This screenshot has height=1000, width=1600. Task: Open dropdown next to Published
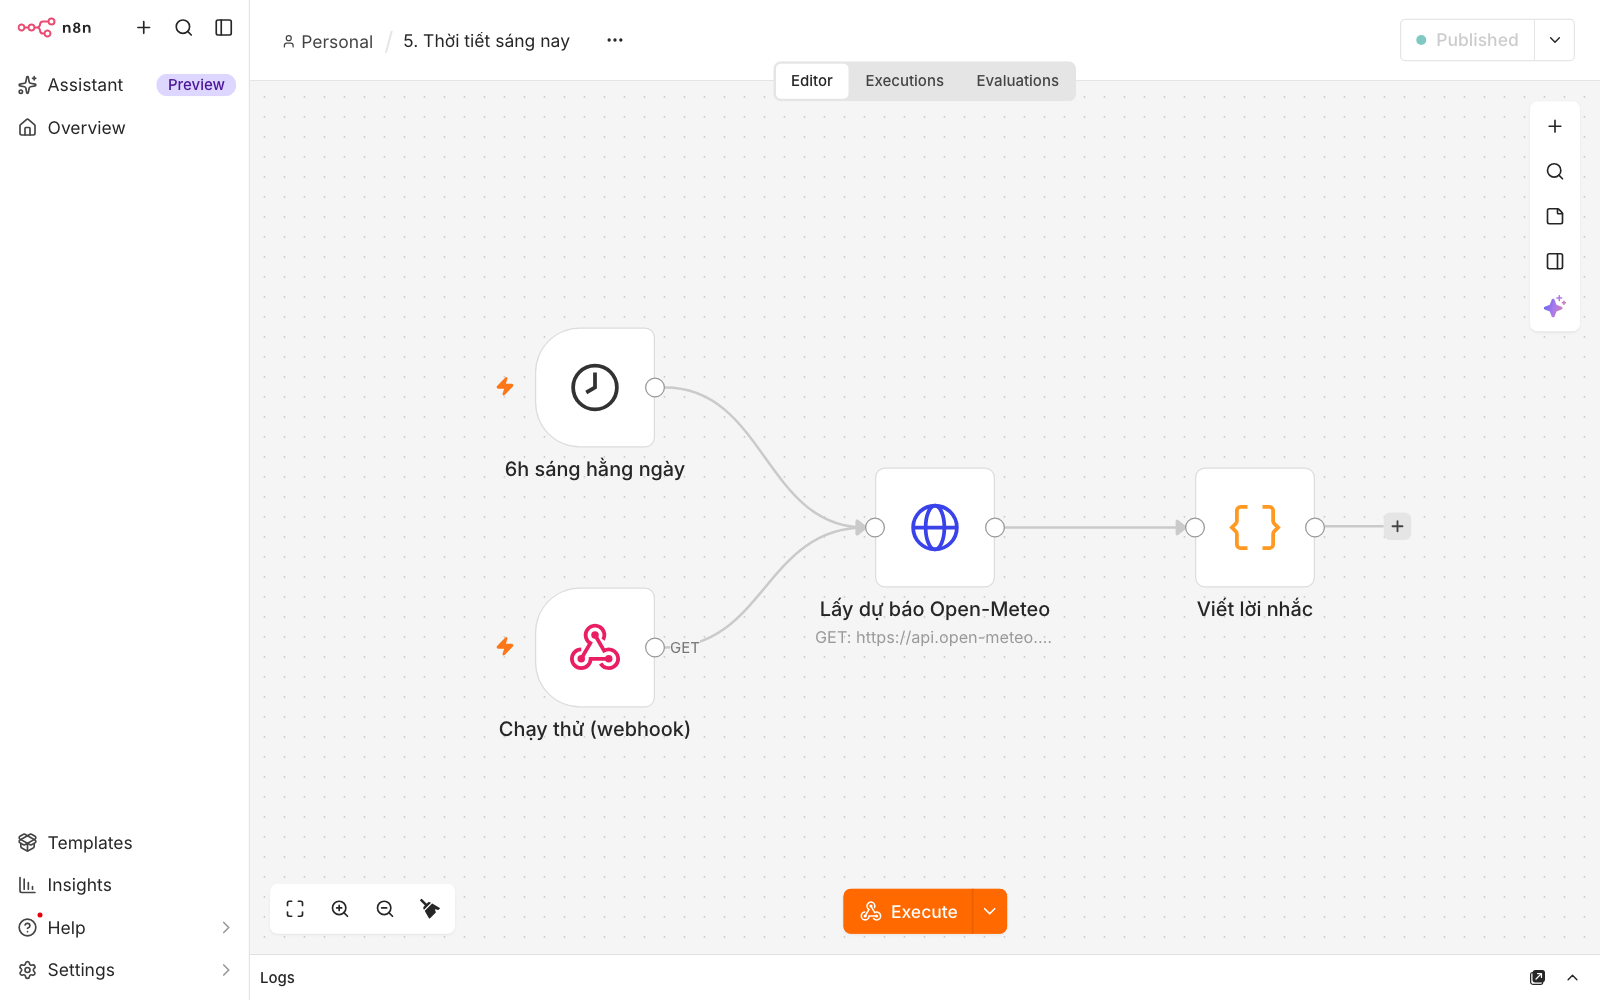[x=1555, y=40]
